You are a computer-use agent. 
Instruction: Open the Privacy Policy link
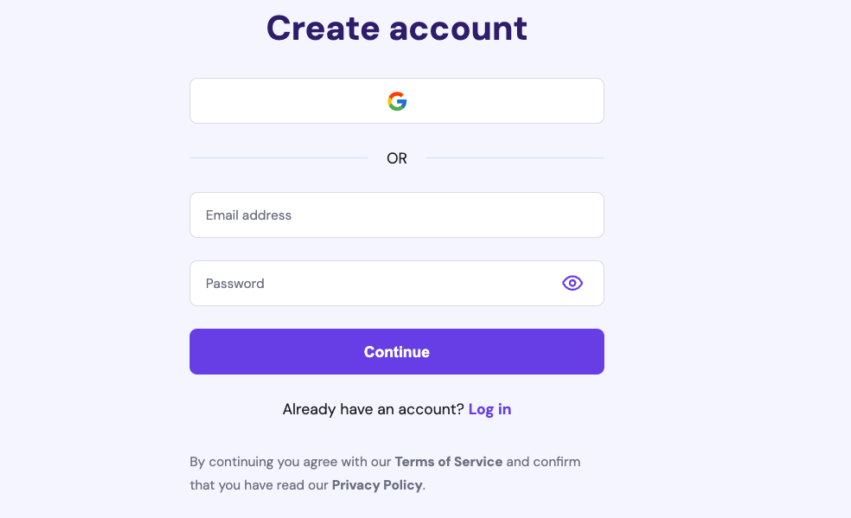coord(377,485)
